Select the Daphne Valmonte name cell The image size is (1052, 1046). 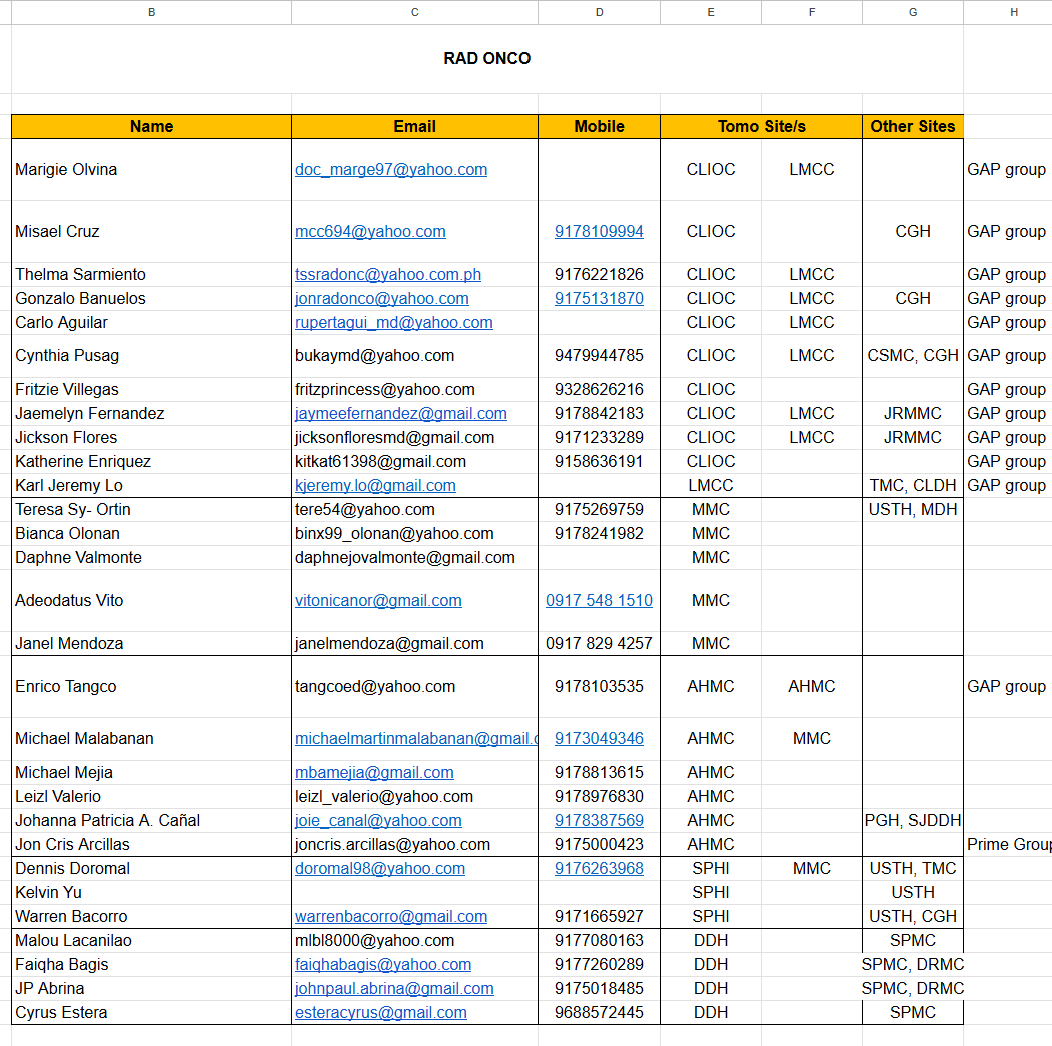(152, 557)
